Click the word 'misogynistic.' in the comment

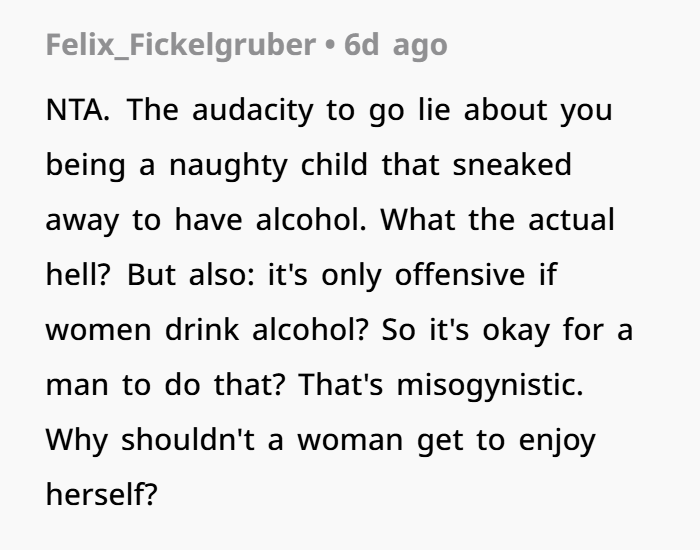(490, 385)
